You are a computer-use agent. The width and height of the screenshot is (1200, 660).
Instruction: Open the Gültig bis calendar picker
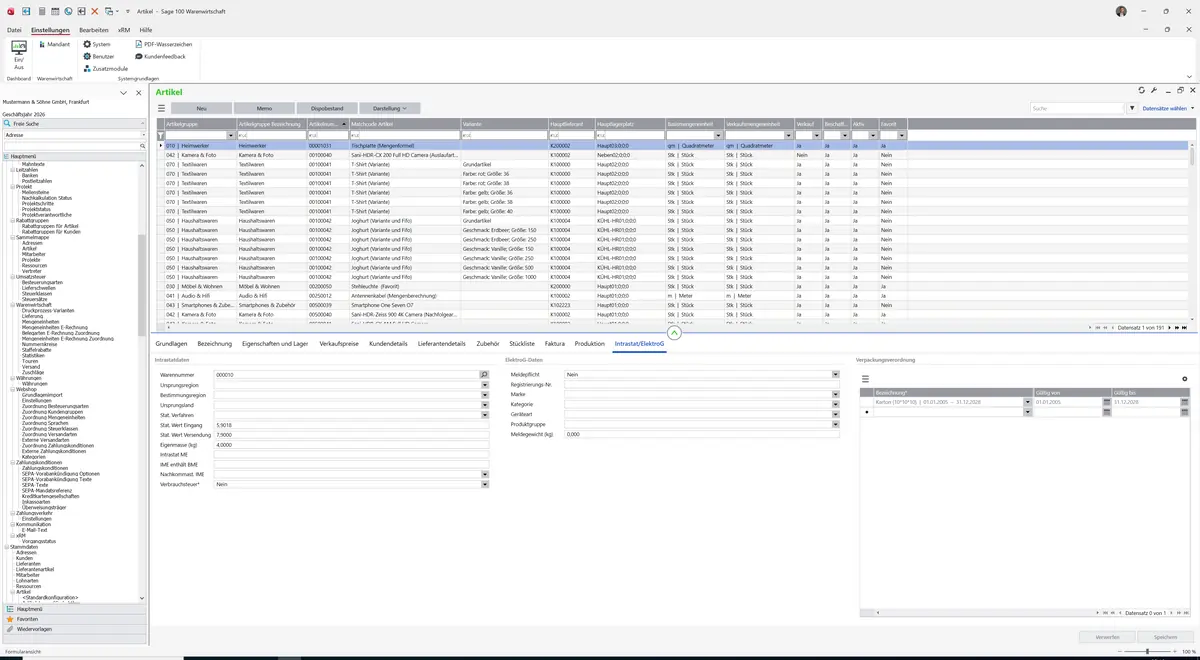point(1185,402)
